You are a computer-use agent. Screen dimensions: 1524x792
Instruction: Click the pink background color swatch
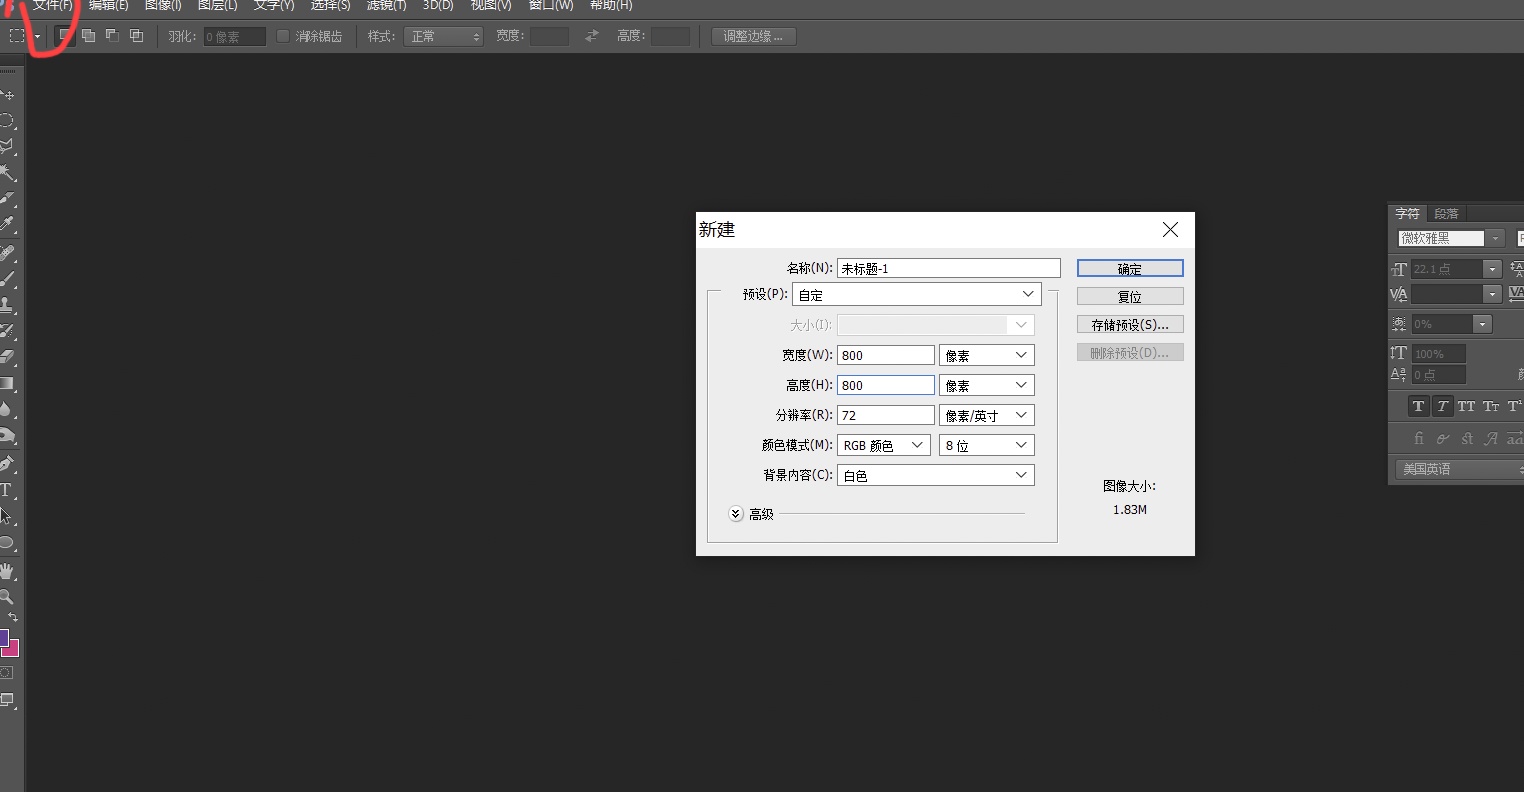click(x=13, y=650)
